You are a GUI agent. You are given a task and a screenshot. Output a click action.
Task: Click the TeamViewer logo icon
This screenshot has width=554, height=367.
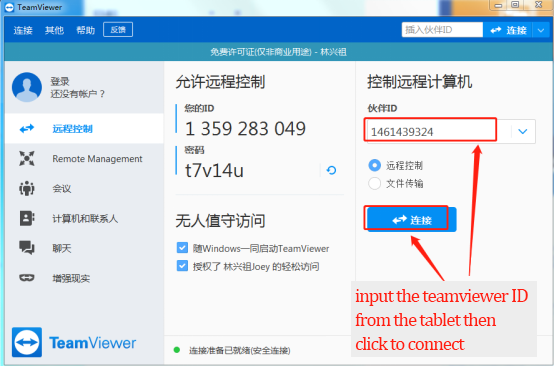click(x=27, y=342)
